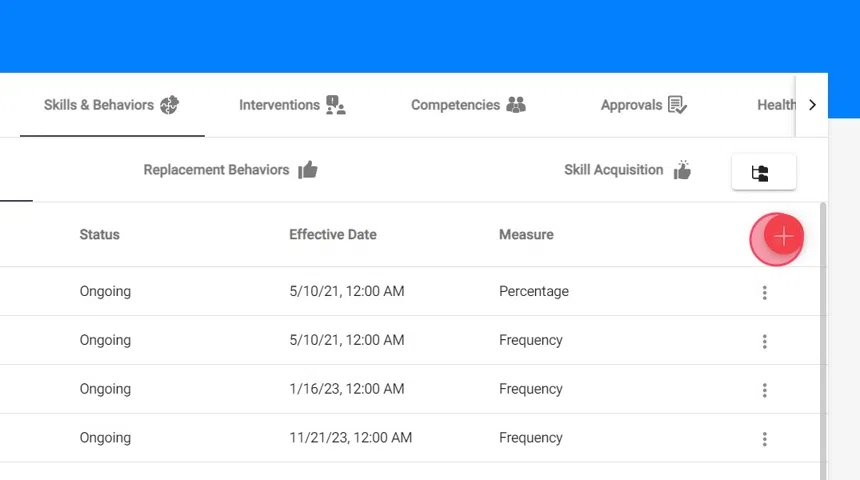The image size is (860, 480).
Task: Click the Skills & Behaviors puzzle head icon
Action: (169, 105)
